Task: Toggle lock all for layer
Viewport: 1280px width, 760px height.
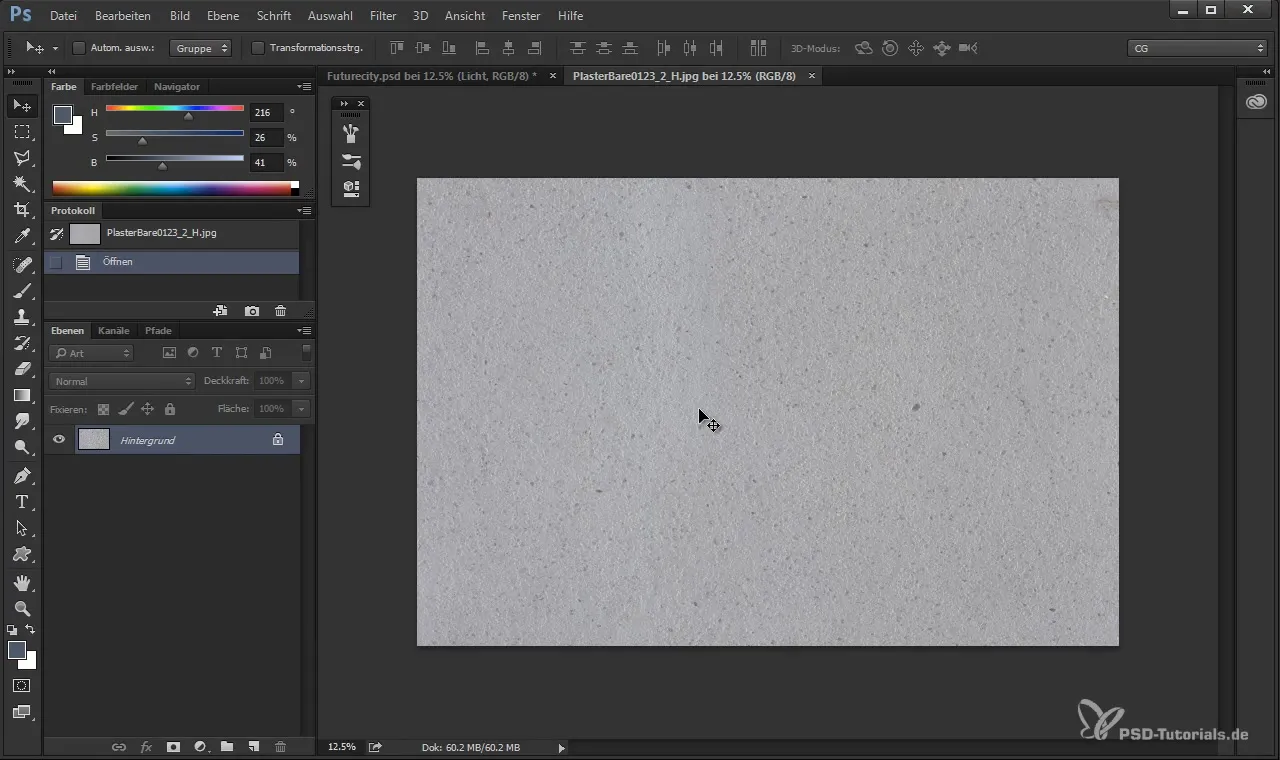Action: (170, 409)
